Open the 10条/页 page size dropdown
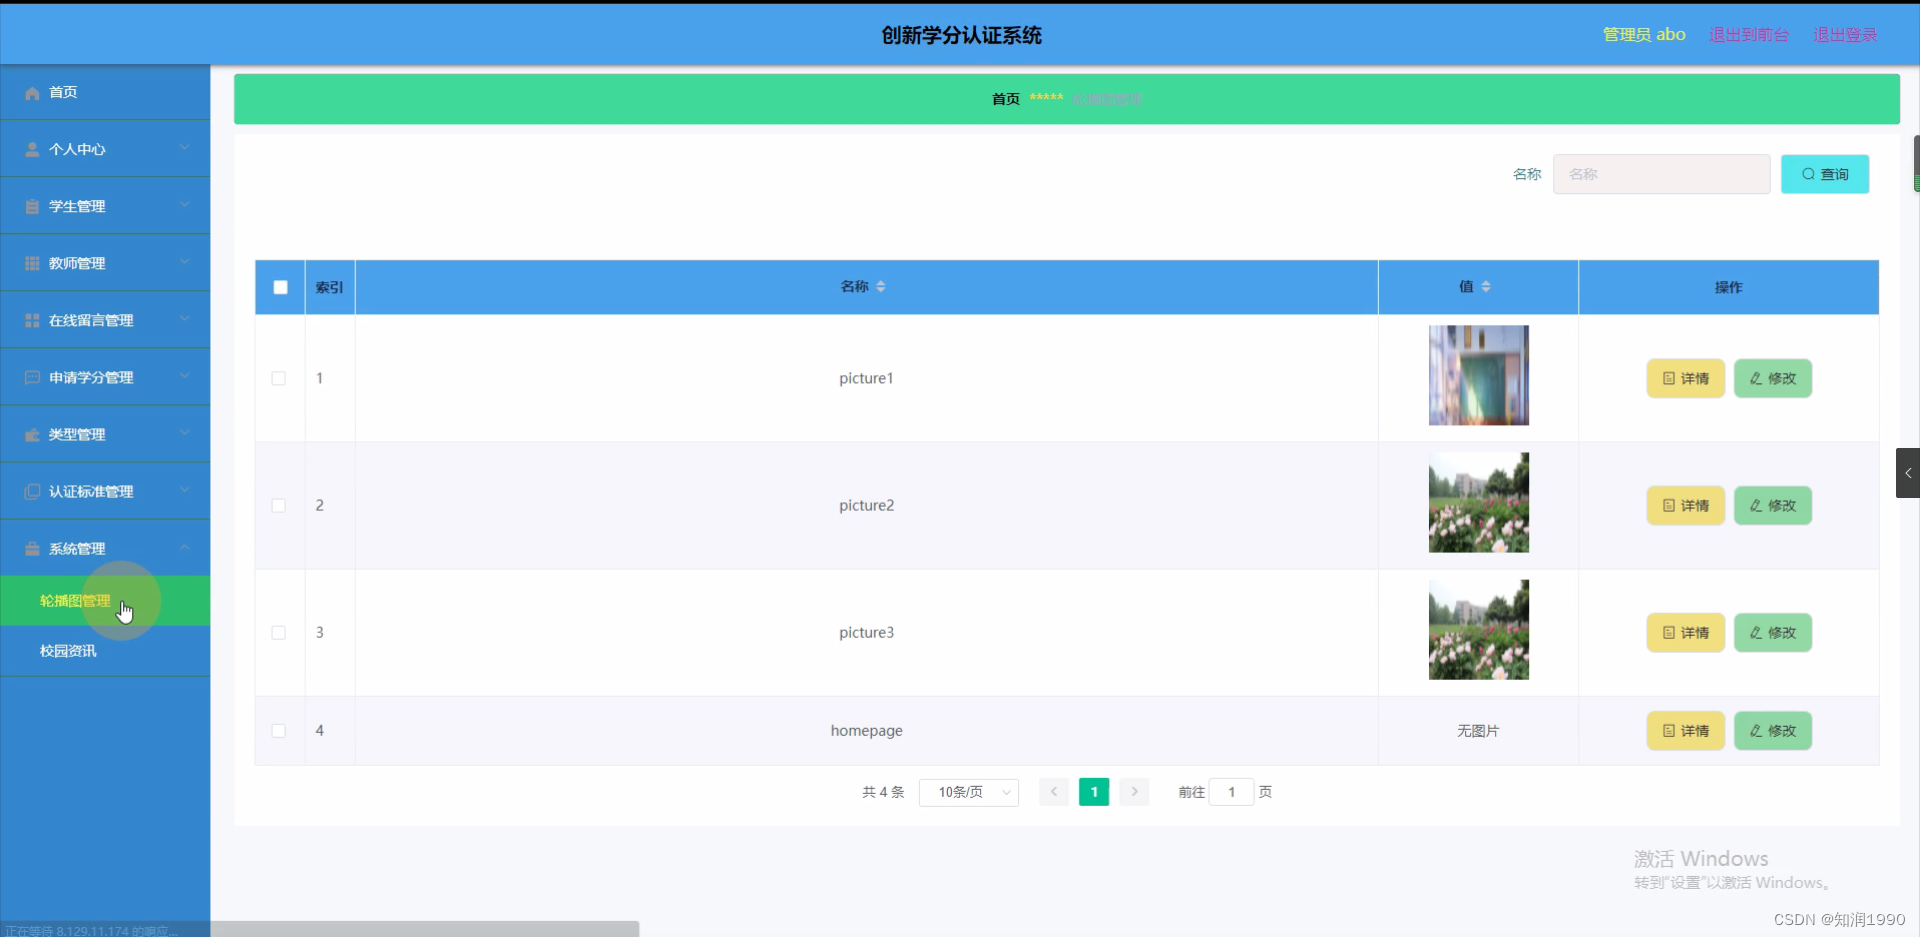The image size is (1920, 937). (x=968, y=792)
